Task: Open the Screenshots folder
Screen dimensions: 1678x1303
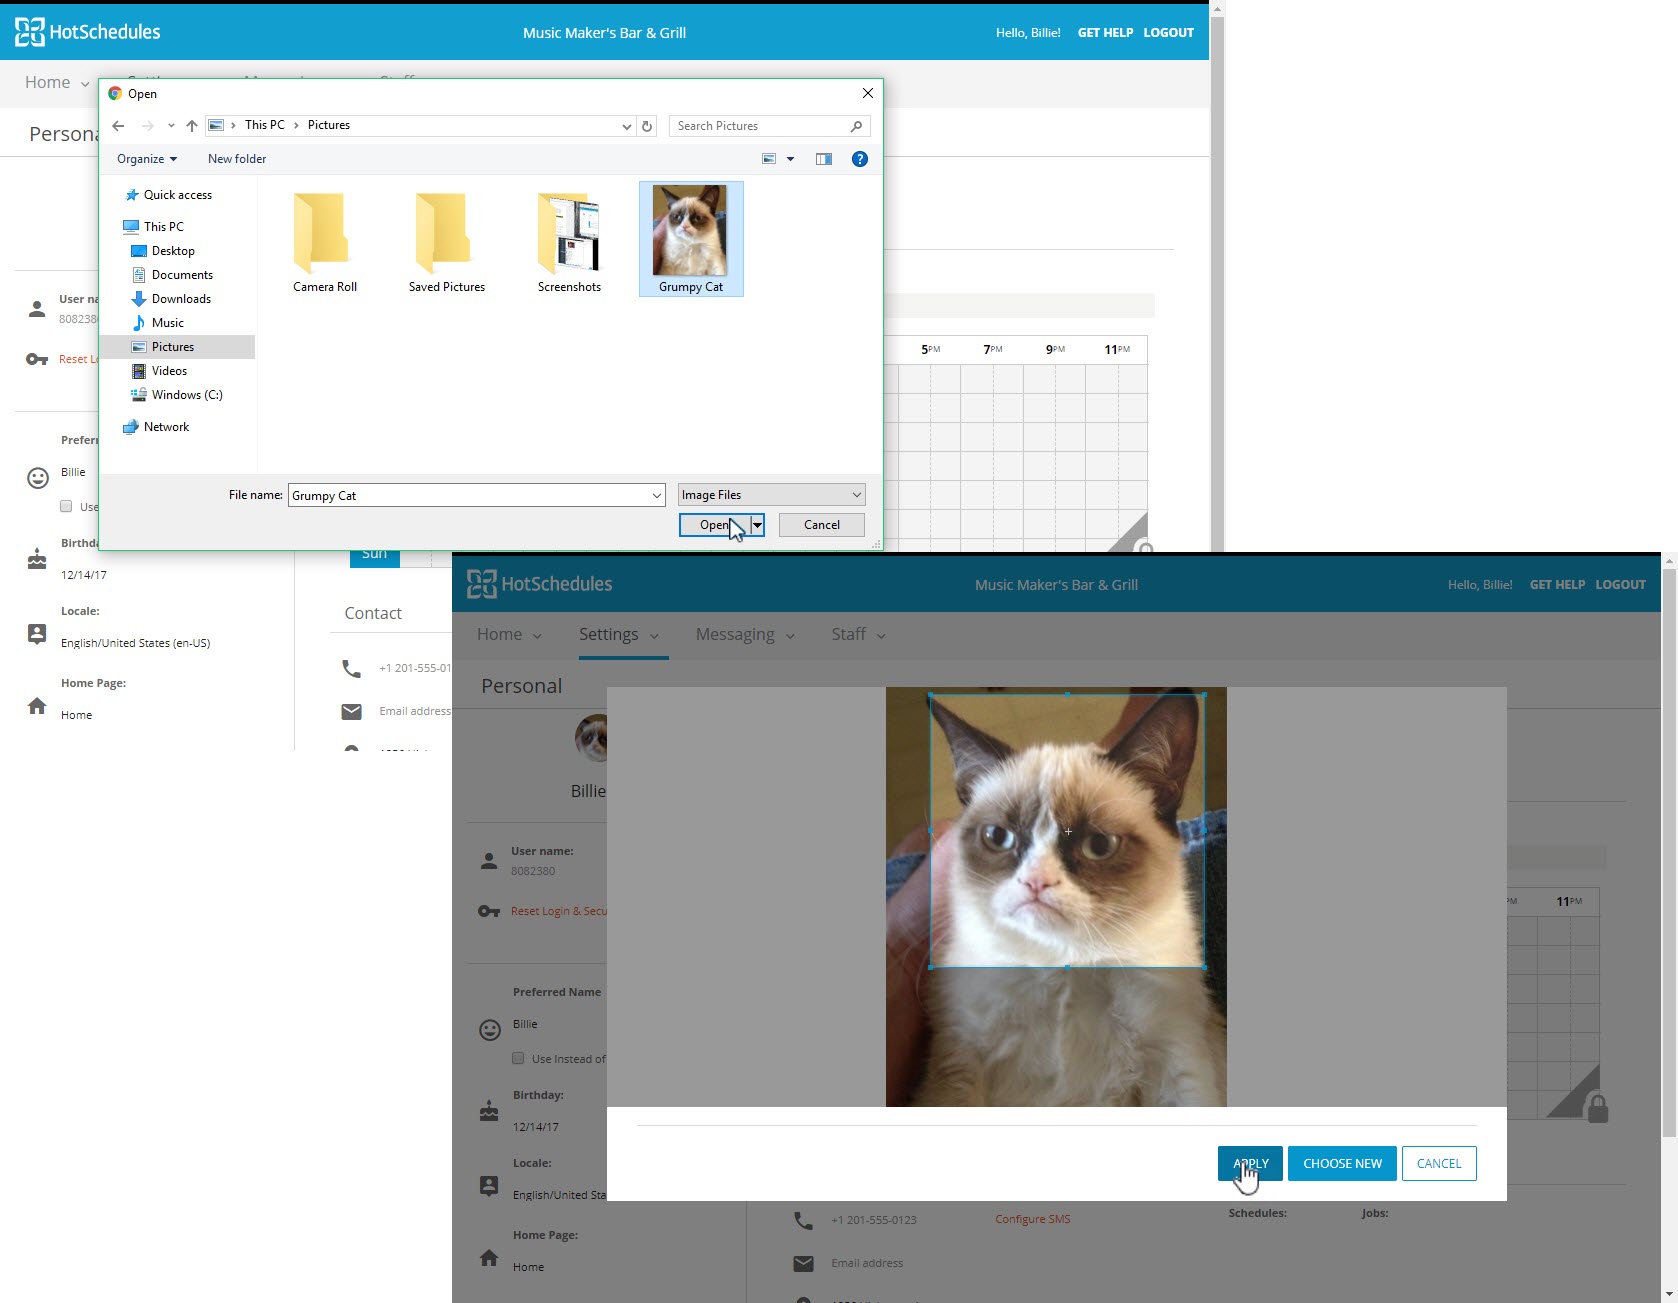Action: tap(569, 241)
